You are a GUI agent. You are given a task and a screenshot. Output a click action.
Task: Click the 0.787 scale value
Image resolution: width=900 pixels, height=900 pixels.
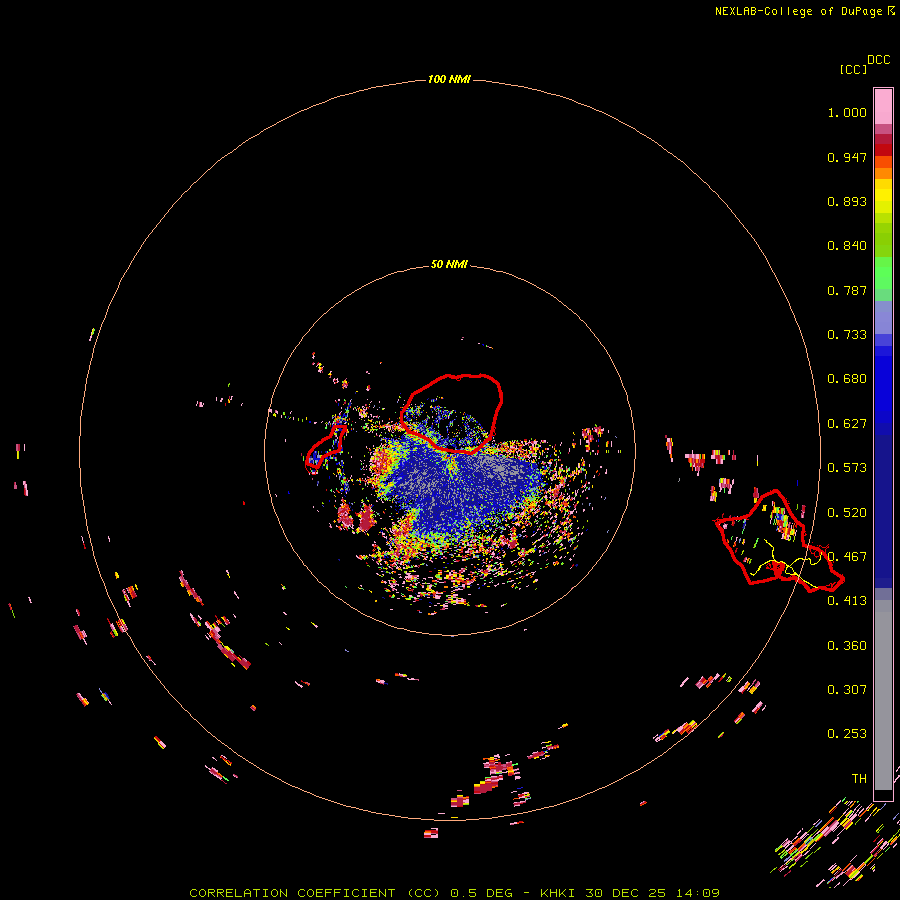click(847, 290)
